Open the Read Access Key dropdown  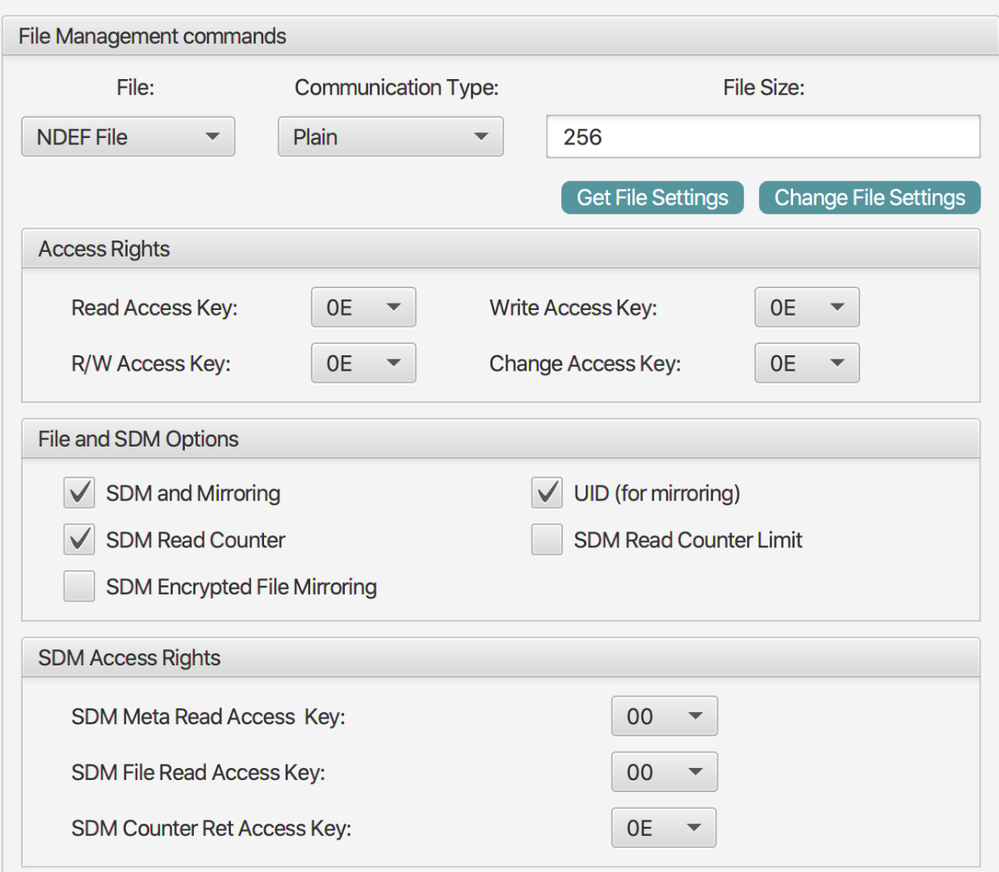pyautogui.click(x=363, y=308)
